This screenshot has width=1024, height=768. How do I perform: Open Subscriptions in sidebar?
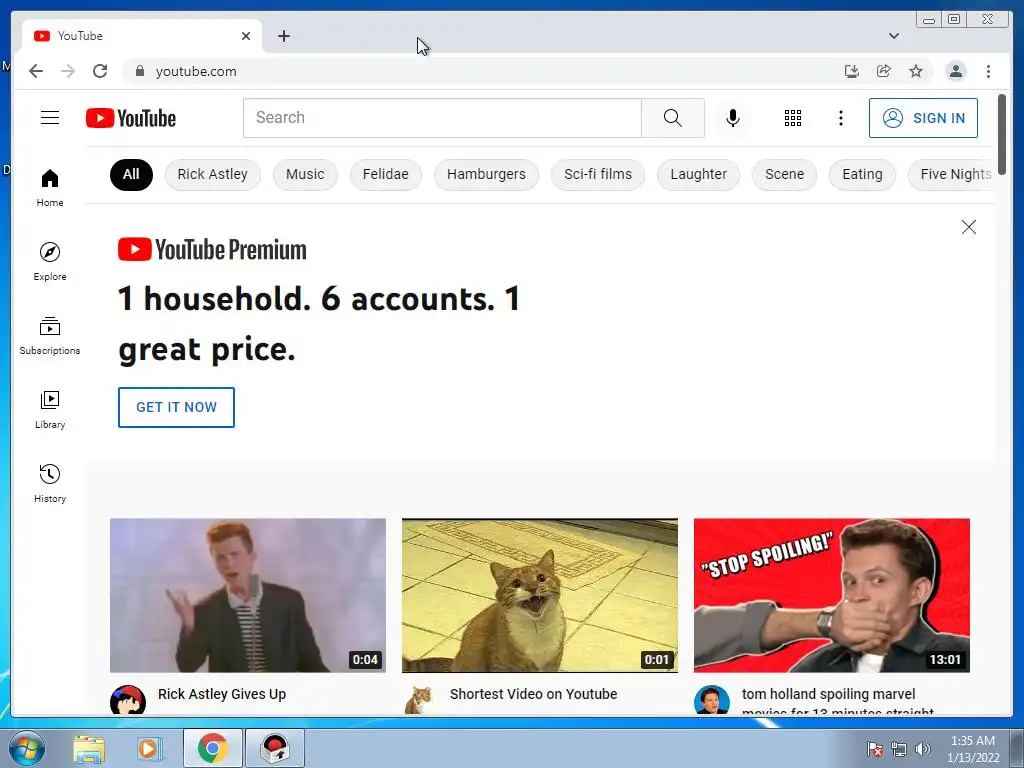(x=50, y=336)
